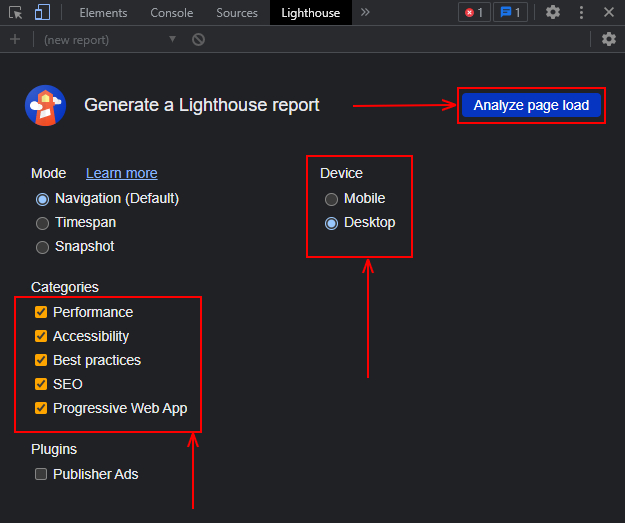Open the (new report) dropdown

point(110,39)
